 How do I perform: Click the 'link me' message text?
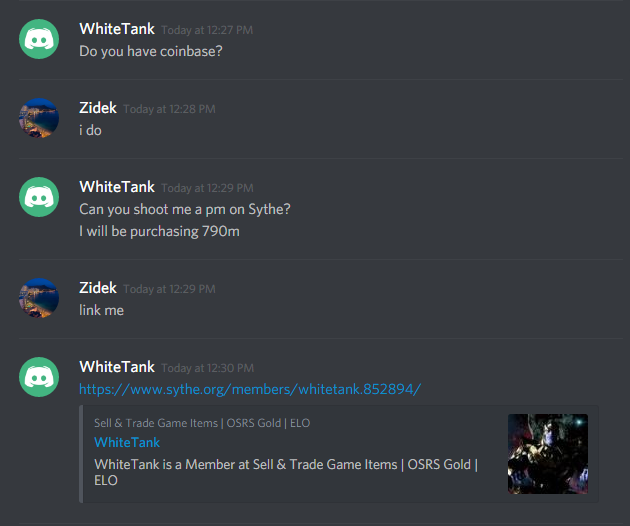click(101, 310)
